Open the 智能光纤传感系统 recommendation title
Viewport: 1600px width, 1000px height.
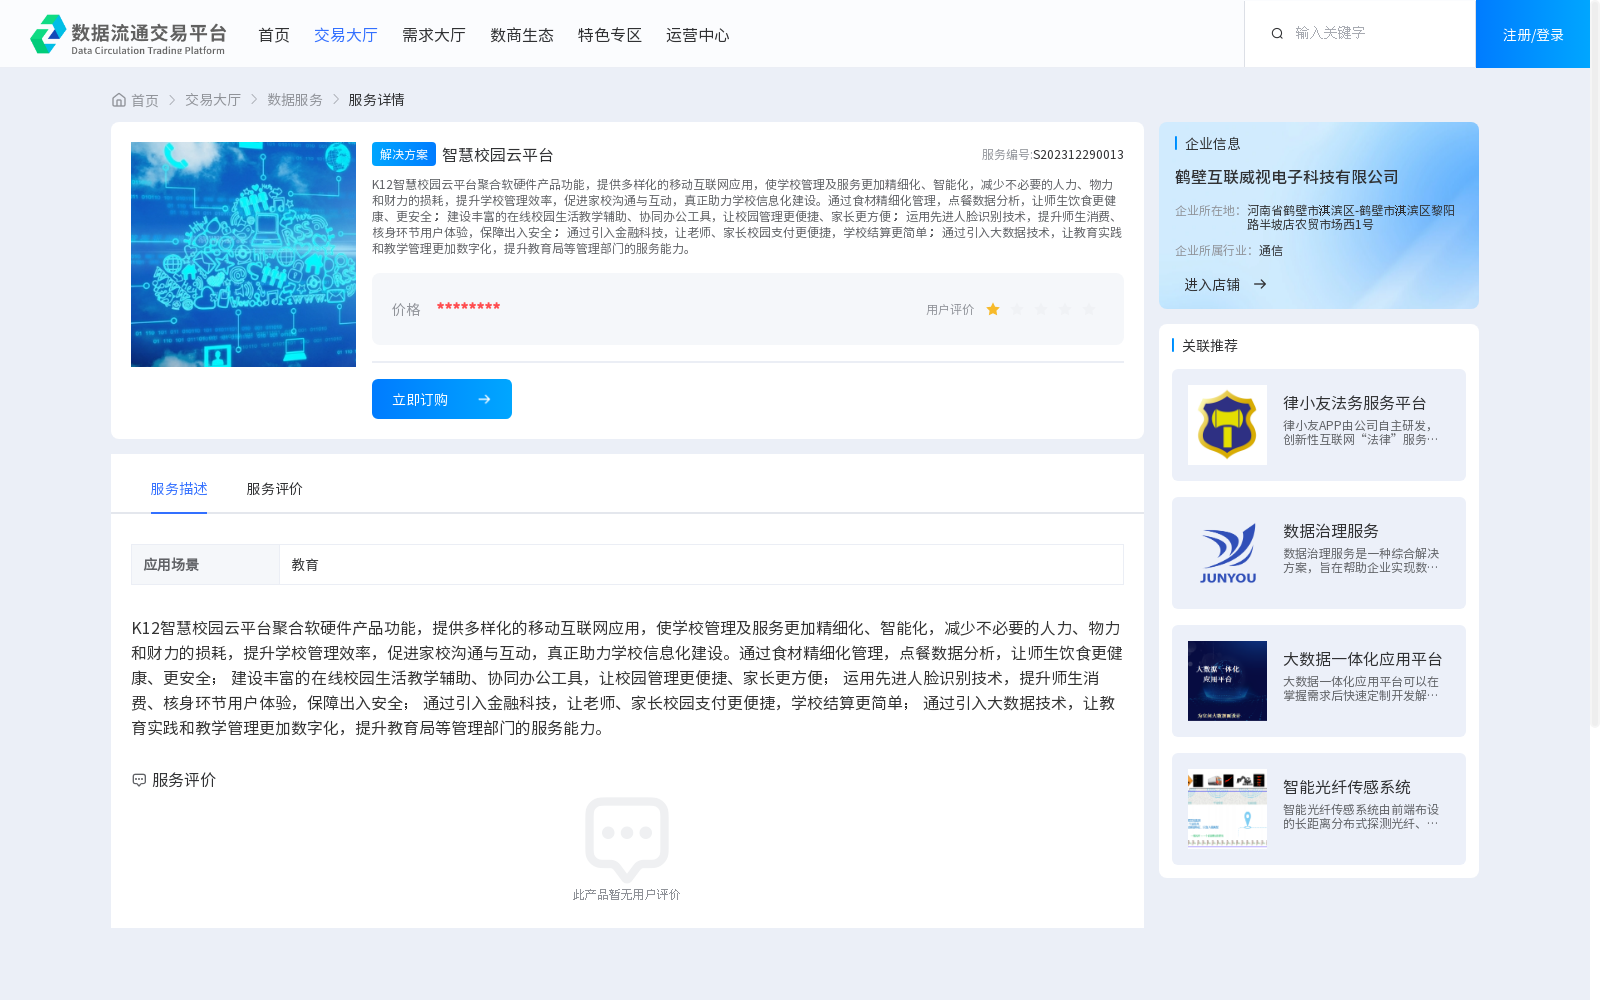coord(1347,787)
